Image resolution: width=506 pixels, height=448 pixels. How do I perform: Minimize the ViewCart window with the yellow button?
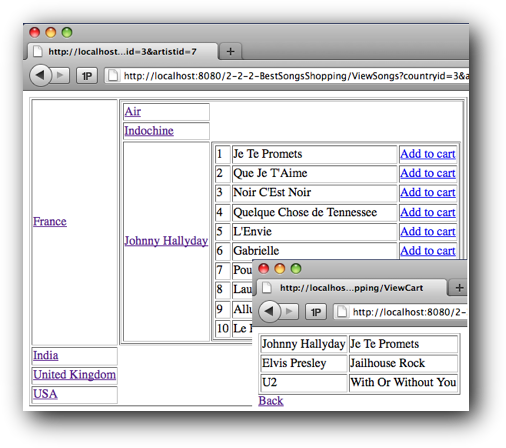280,269
